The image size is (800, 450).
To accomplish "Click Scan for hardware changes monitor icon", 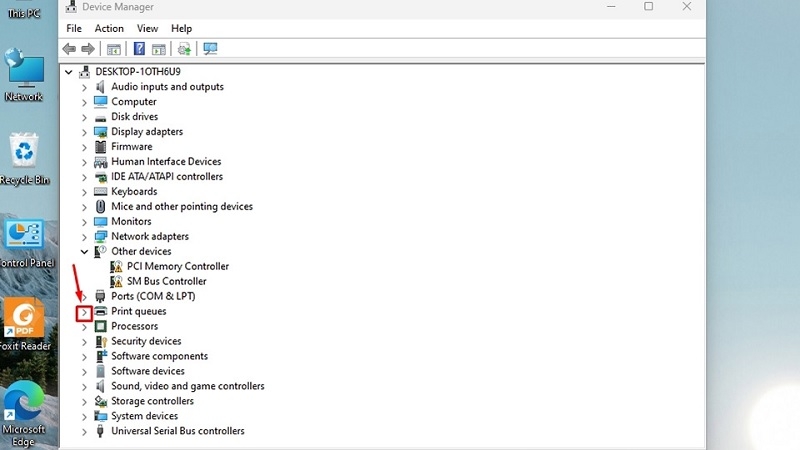I will pos(210,48).
